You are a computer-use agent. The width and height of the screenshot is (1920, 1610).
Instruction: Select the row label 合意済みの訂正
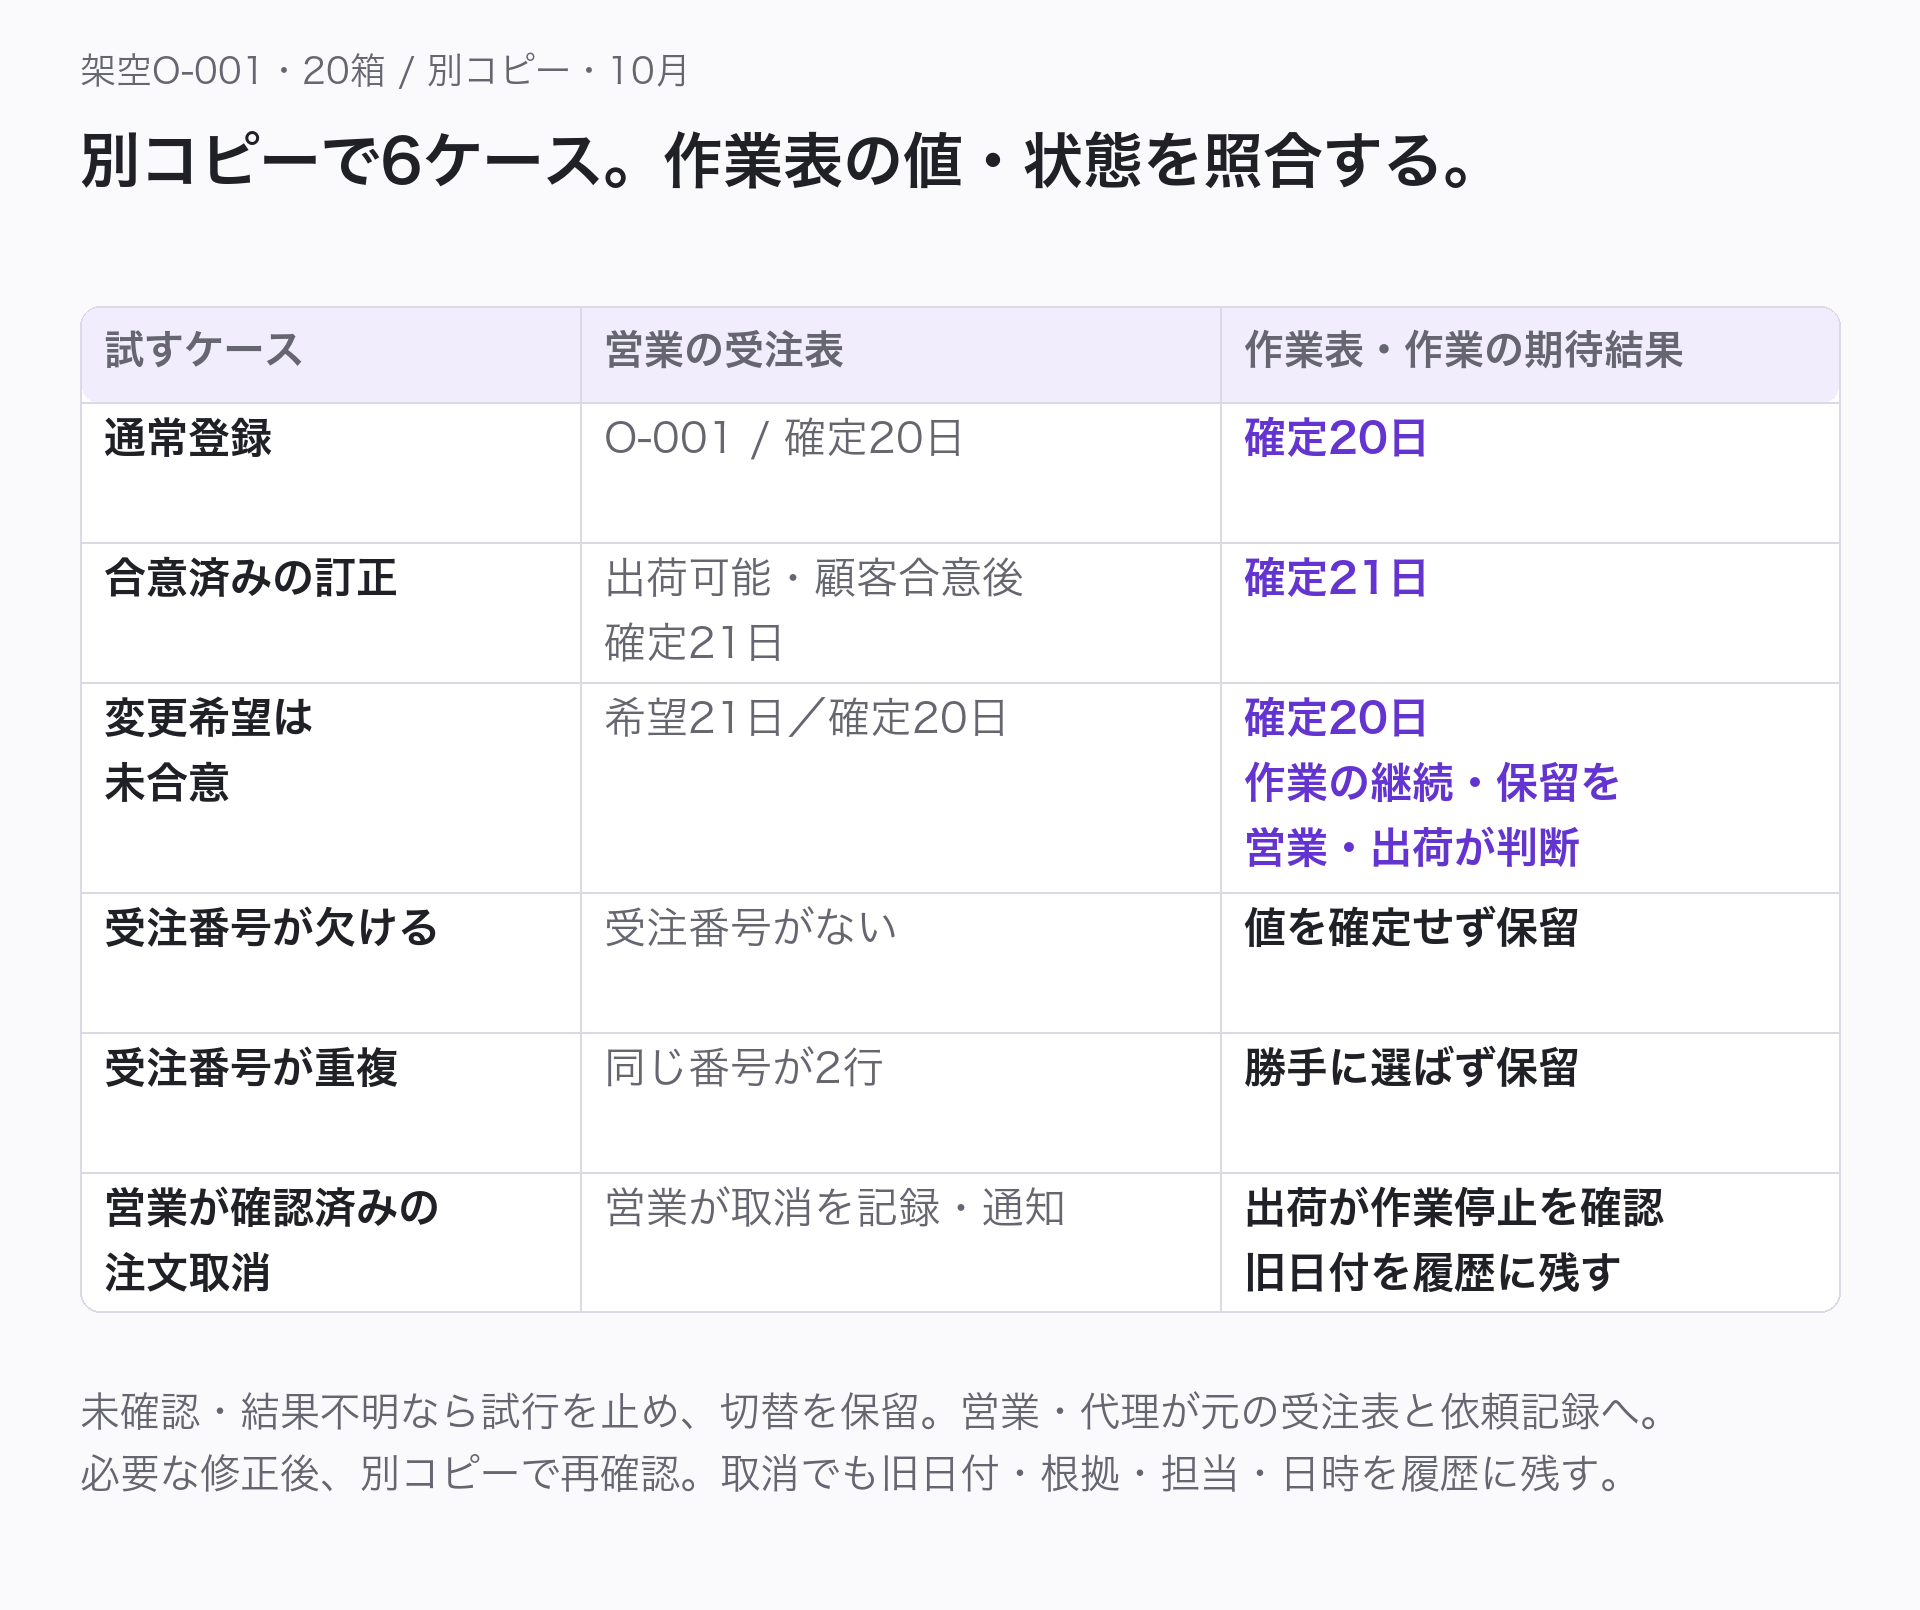[x=251, y=578]
